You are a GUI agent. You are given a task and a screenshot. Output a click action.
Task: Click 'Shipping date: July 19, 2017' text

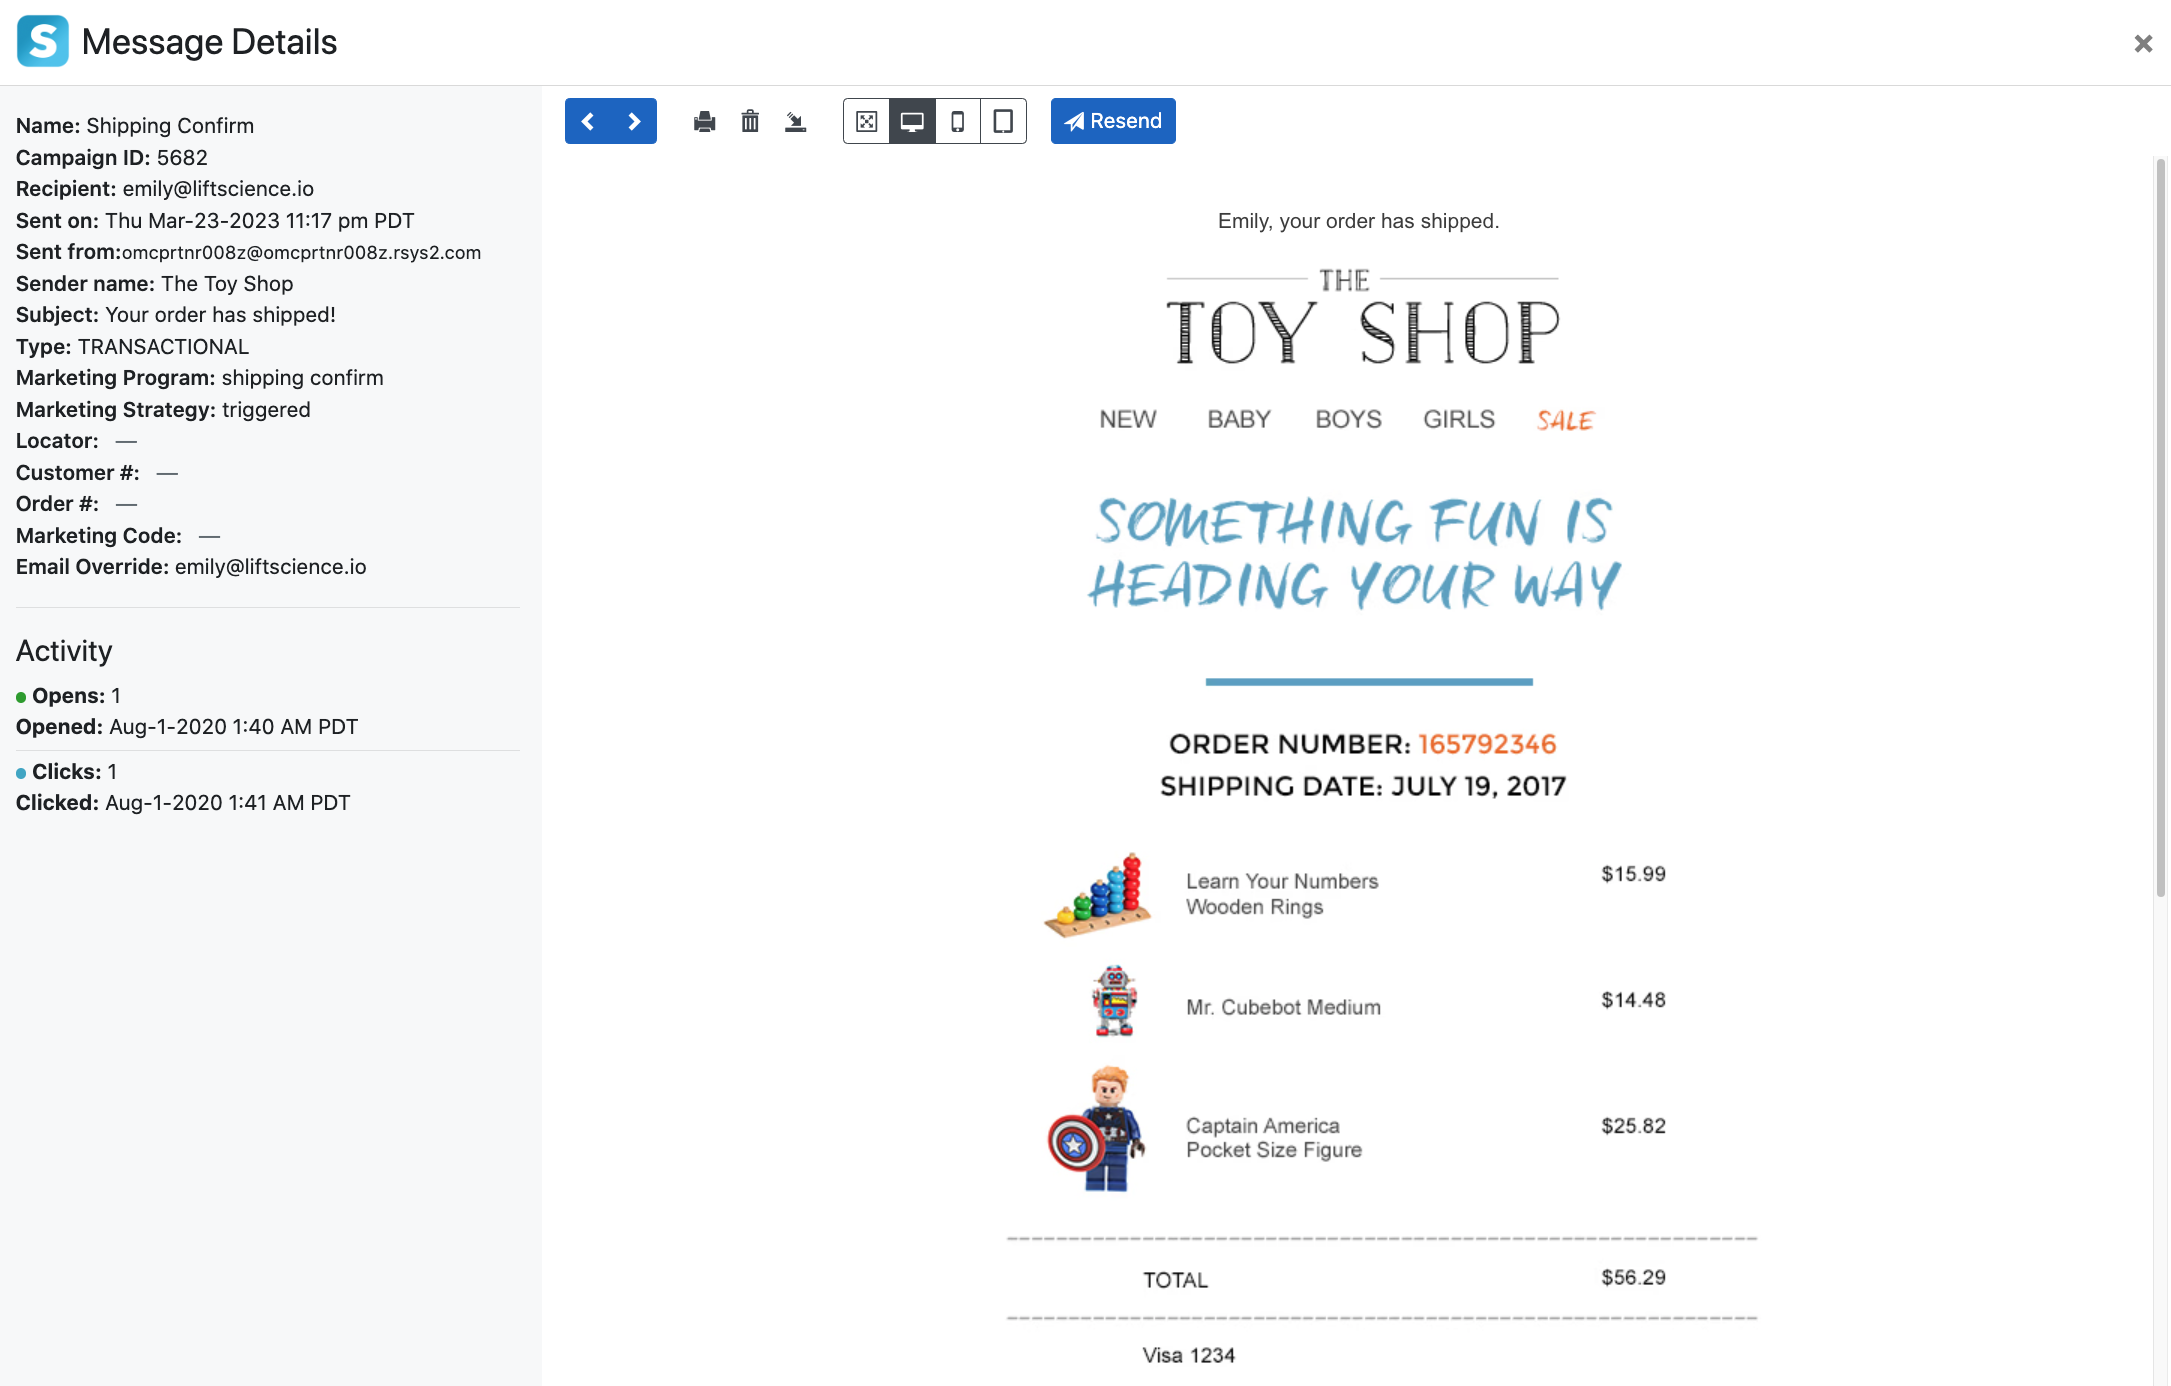click(x=1362, y=786)
